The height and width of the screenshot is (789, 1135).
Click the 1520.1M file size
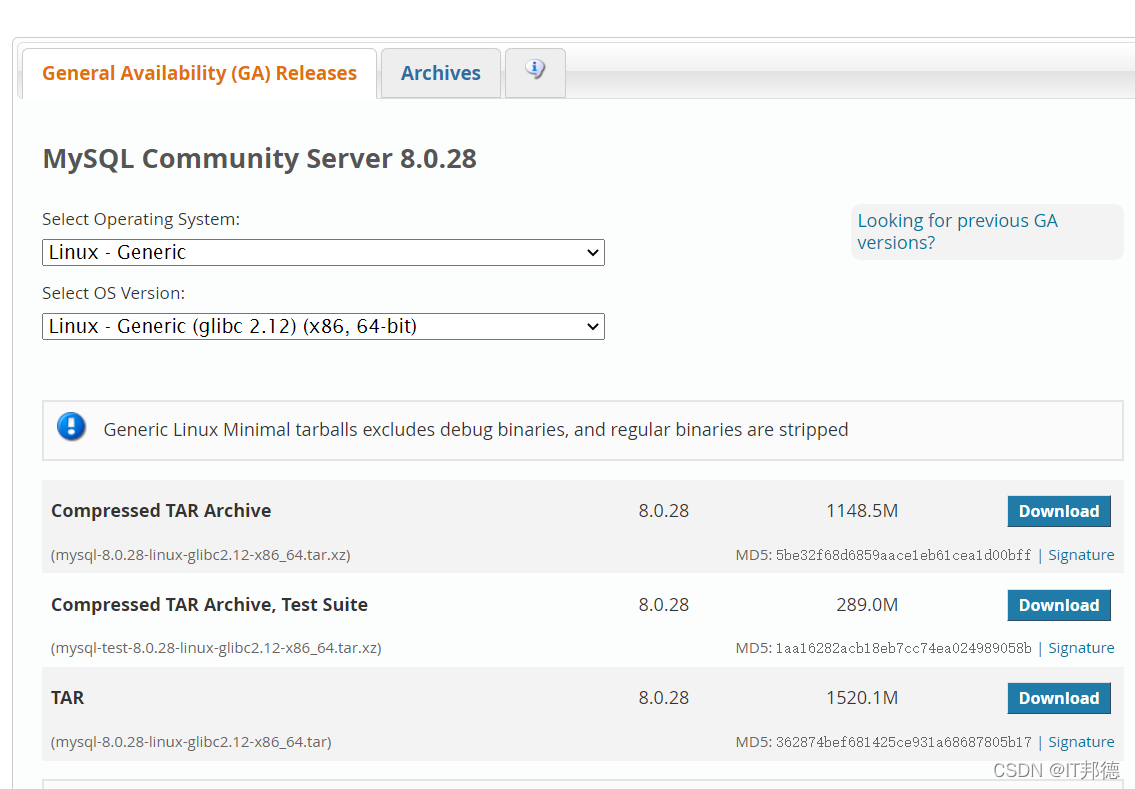point(862,698)
